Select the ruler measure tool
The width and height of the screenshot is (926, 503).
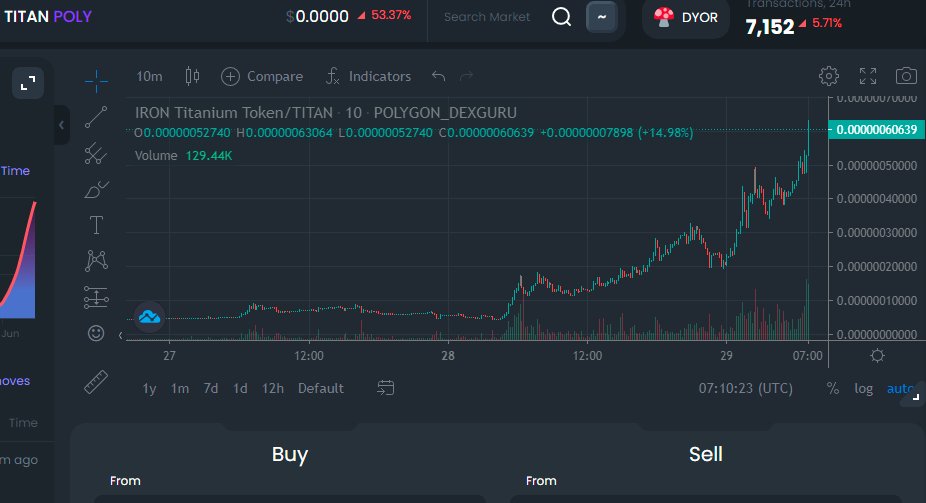pos(96,382)
